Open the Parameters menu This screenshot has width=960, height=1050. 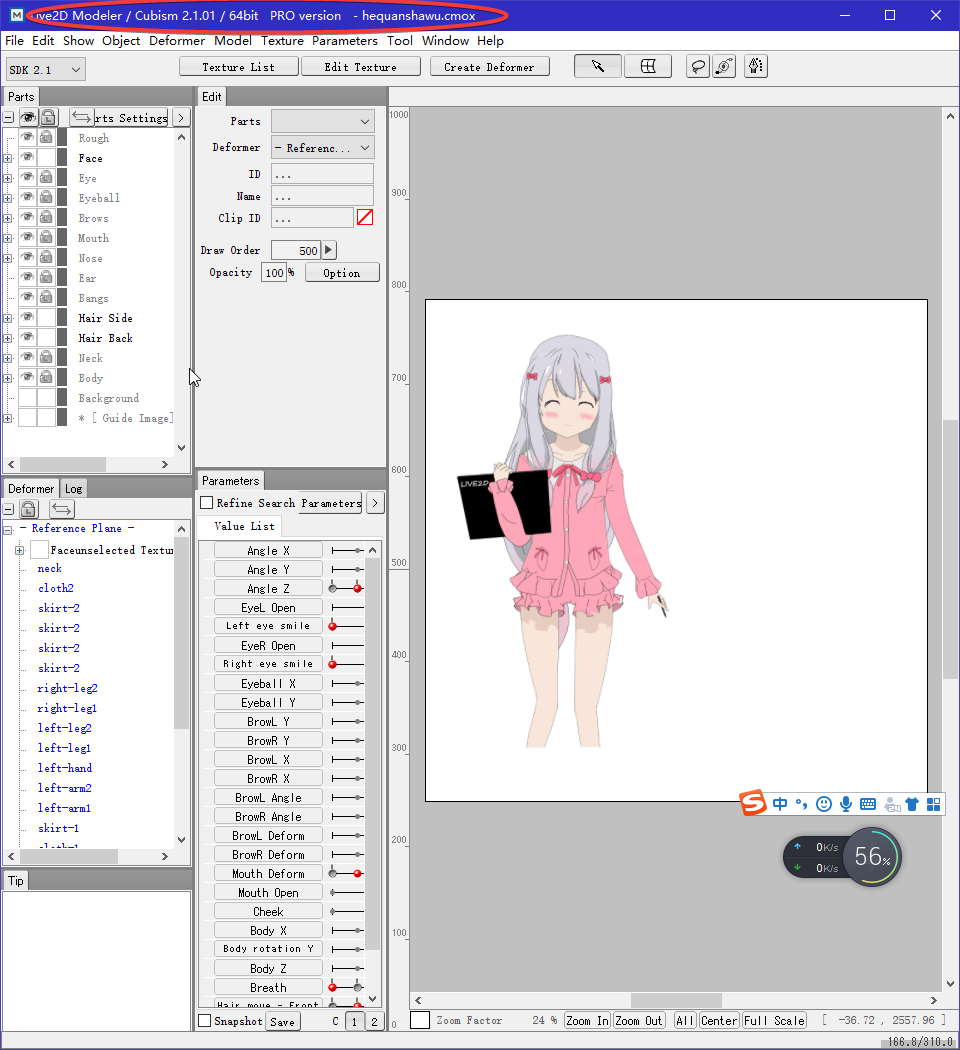[x=345, y=41]
